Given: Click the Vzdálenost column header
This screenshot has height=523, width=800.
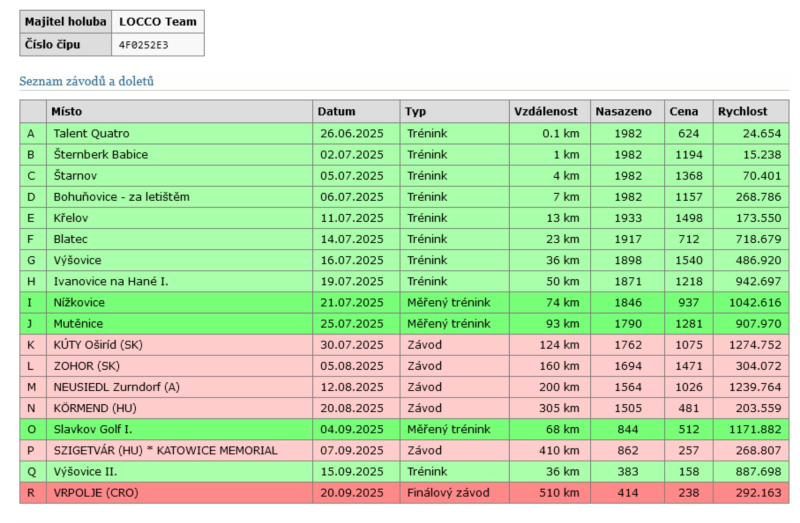Looking at the screenshot, I should click(x=545, y=112).
